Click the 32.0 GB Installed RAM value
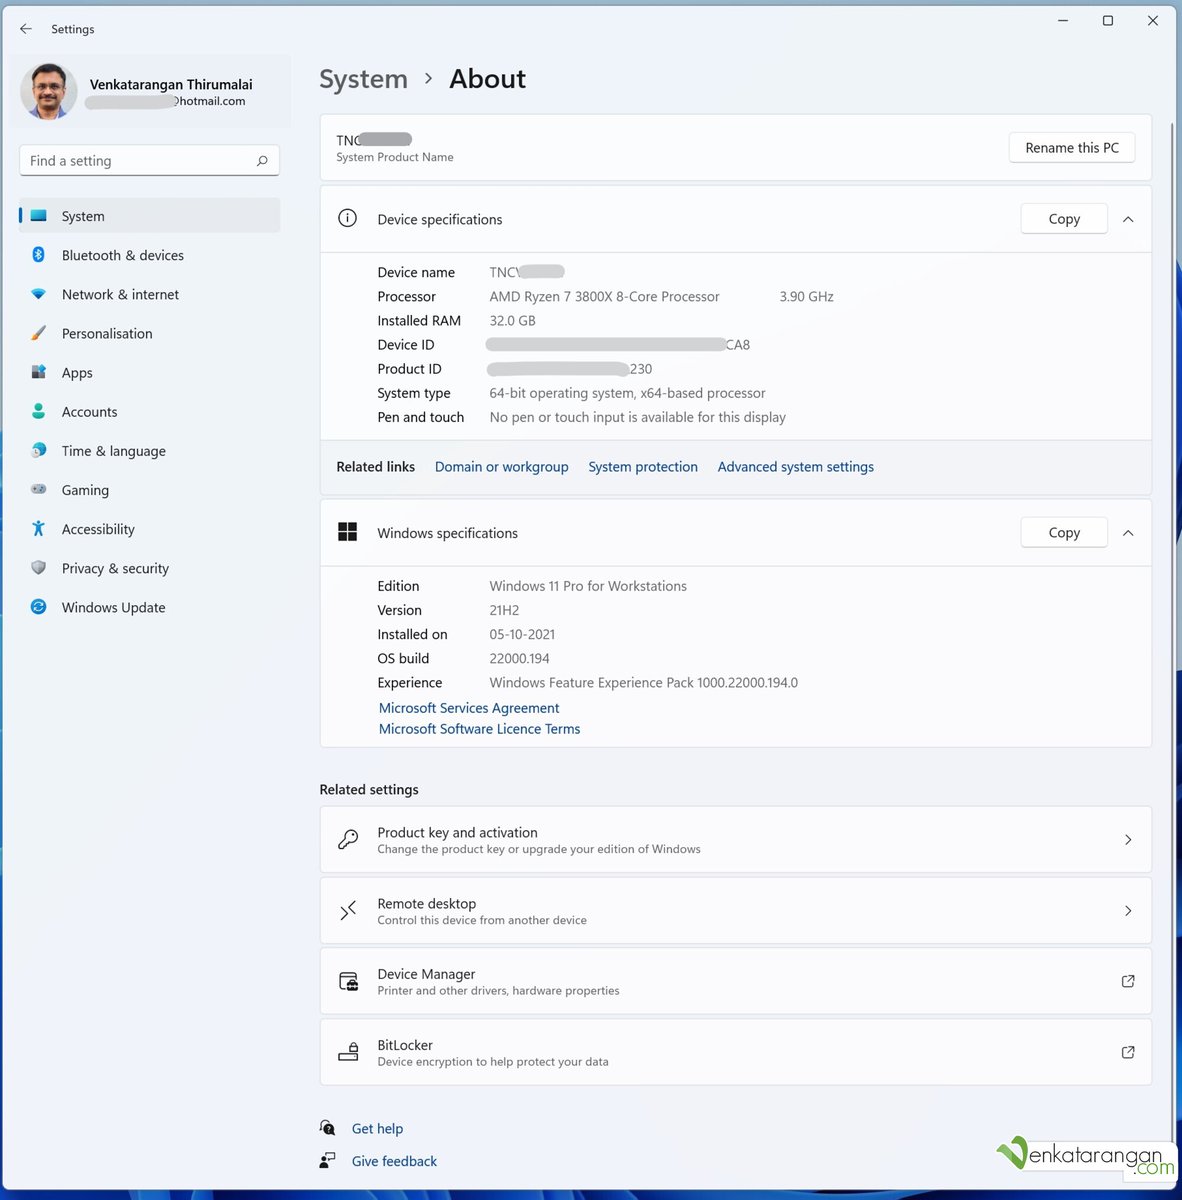The width and height of the screenshot is (1182, 1200). point(512,320)
